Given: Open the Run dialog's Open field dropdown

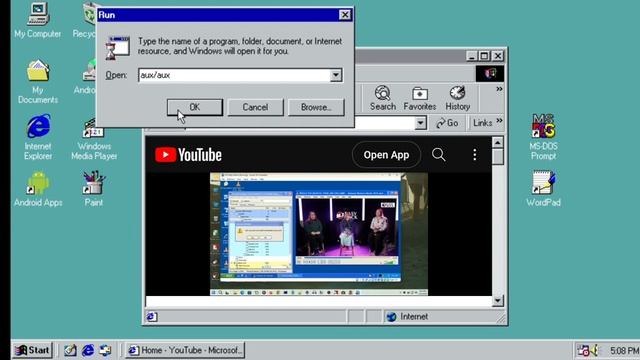Looking at the screenshot, I should [x=336, y=75].
